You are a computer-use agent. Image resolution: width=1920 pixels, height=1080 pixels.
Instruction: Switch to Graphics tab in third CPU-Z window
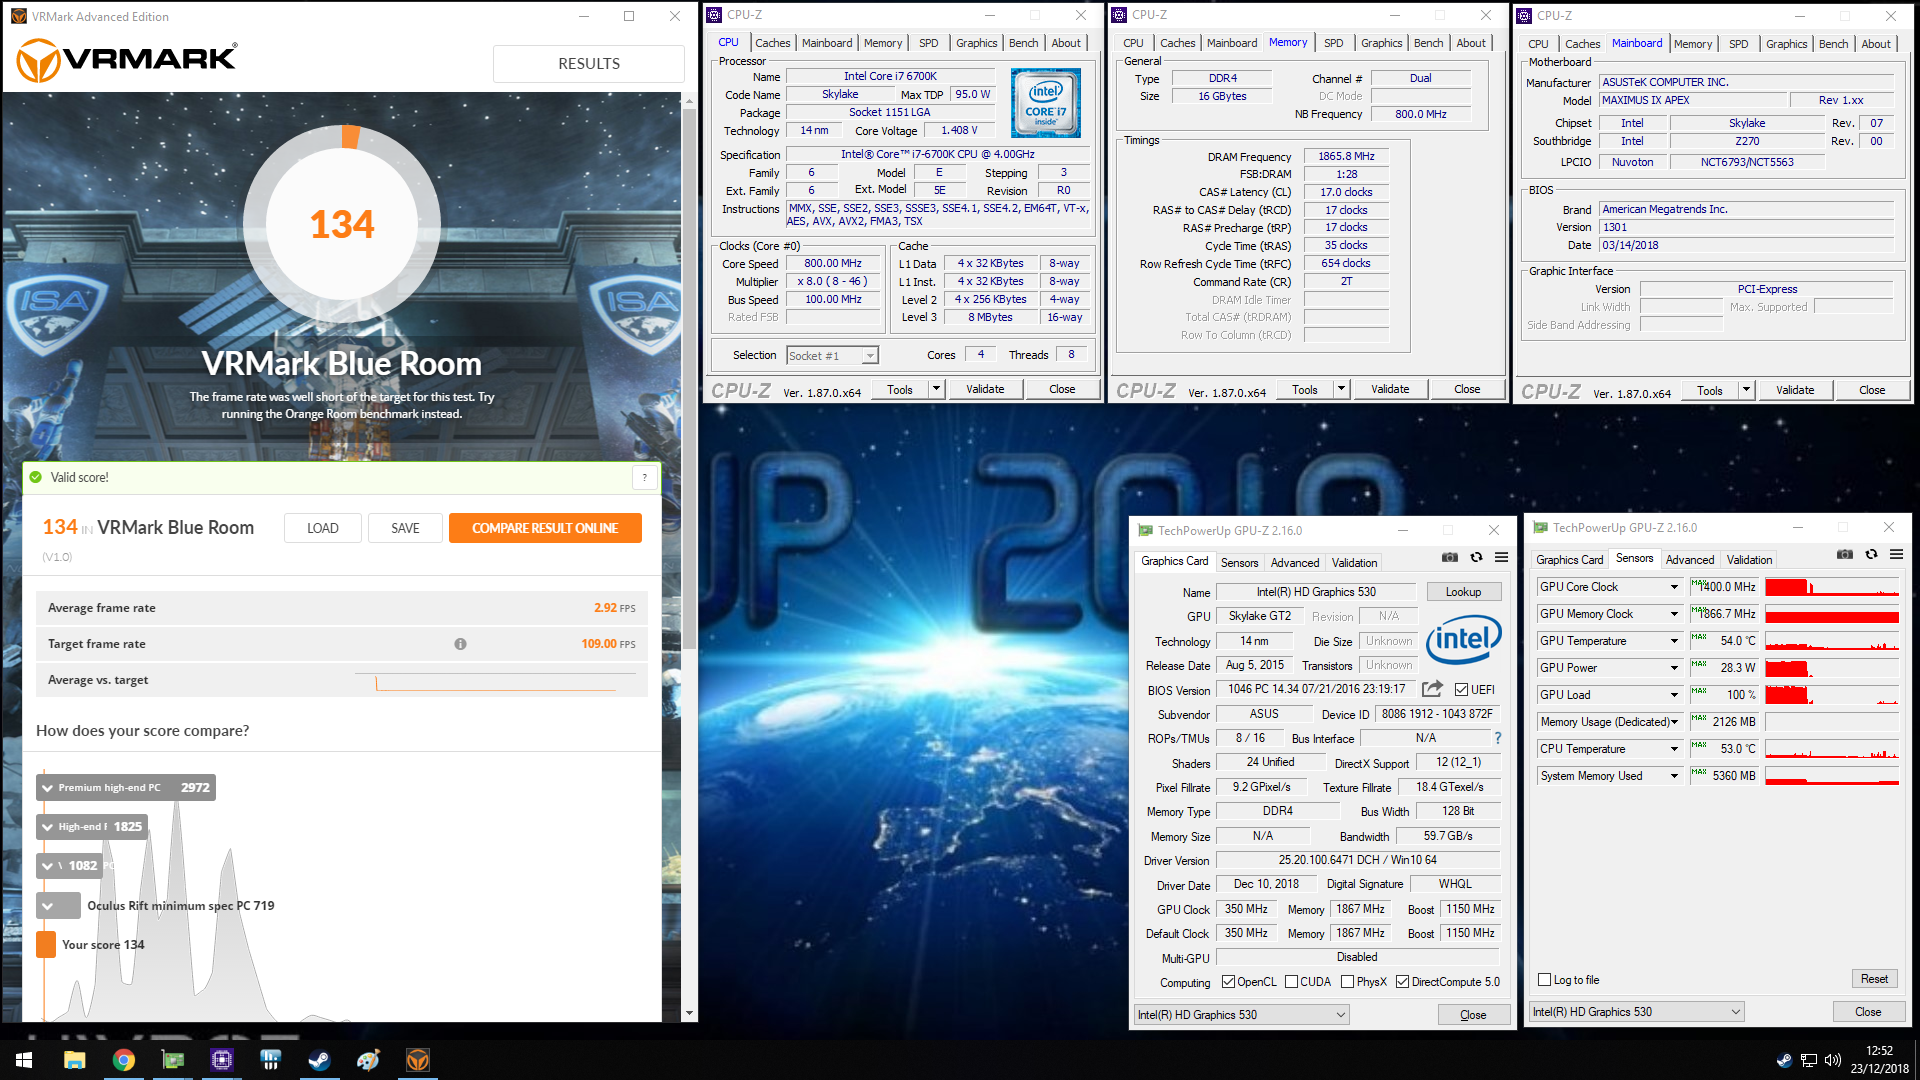[x=1786, y=44]
